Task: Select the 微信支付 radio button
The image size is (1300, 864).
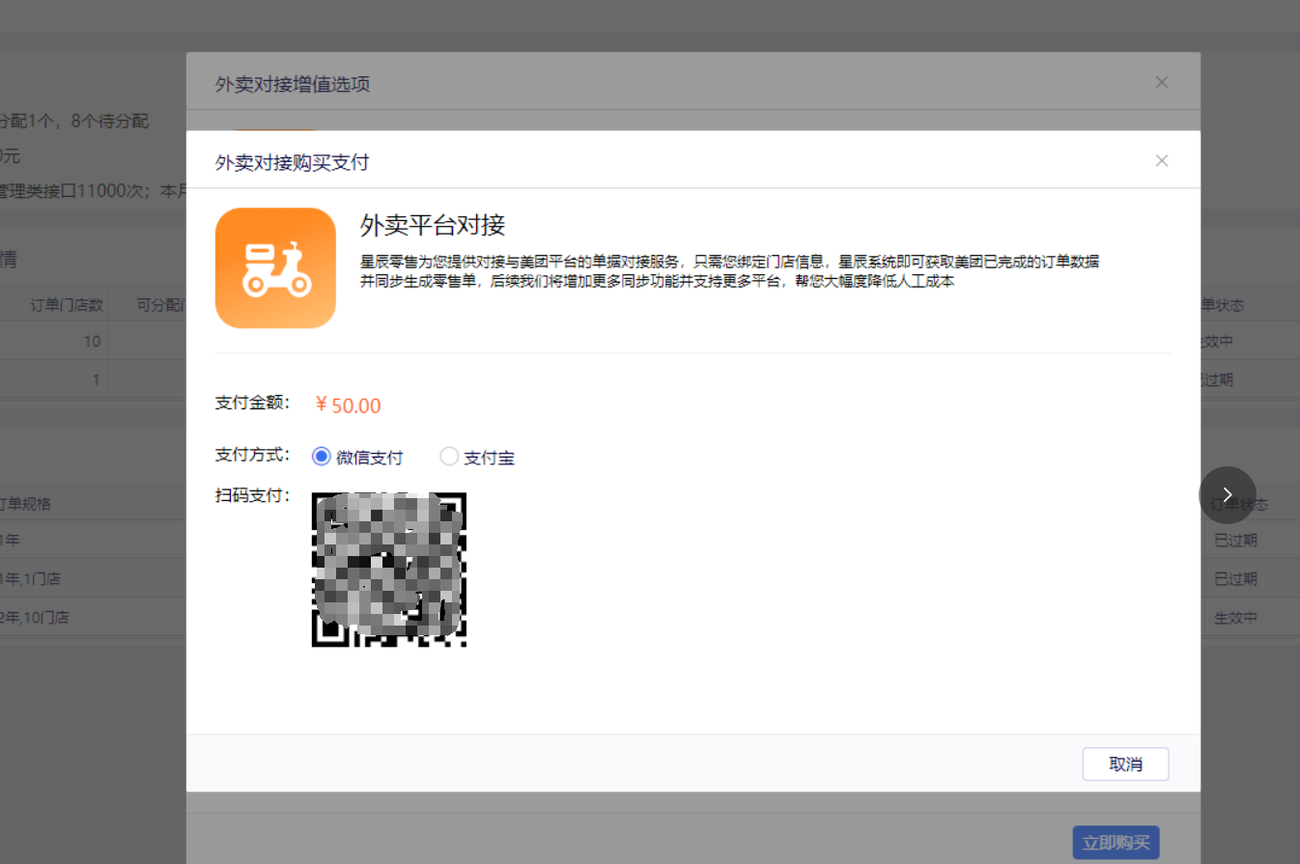Action: coord(321,456)
